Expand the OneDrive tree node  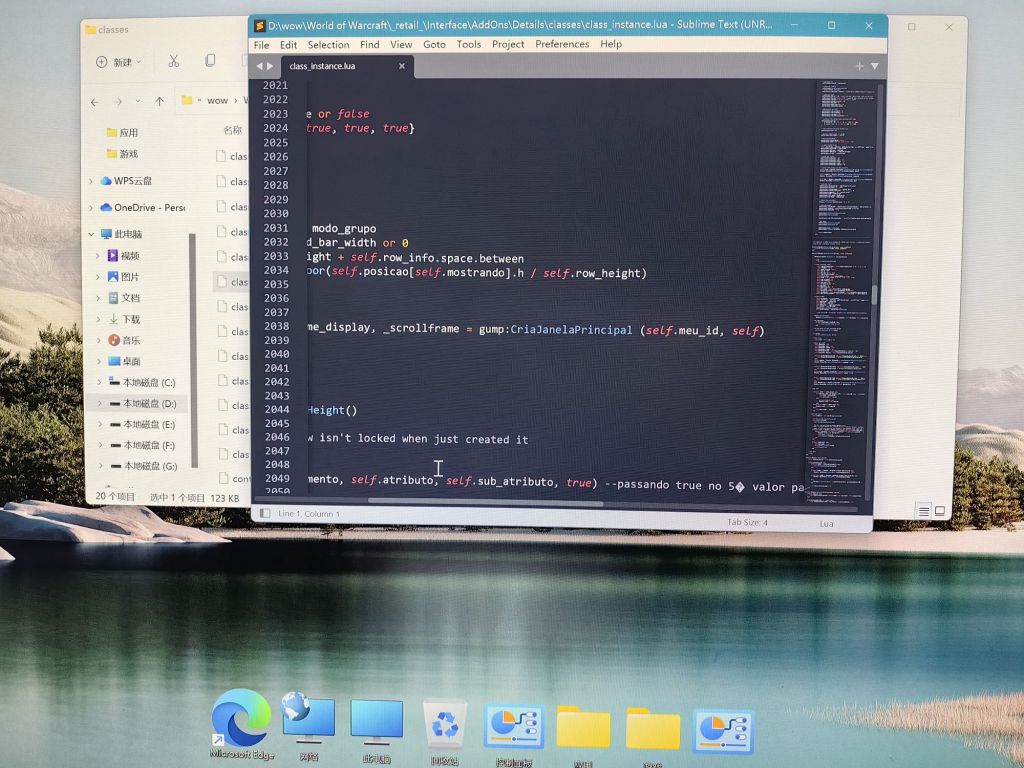[x=91, y=208]
